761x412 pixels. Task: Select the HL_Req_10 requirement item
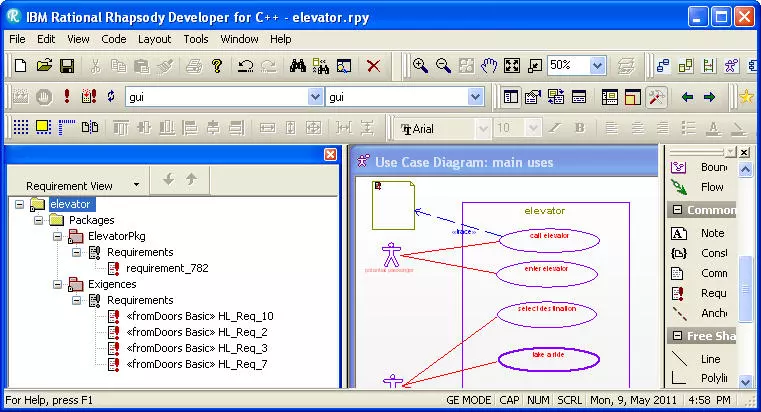[x=199, y=316]
